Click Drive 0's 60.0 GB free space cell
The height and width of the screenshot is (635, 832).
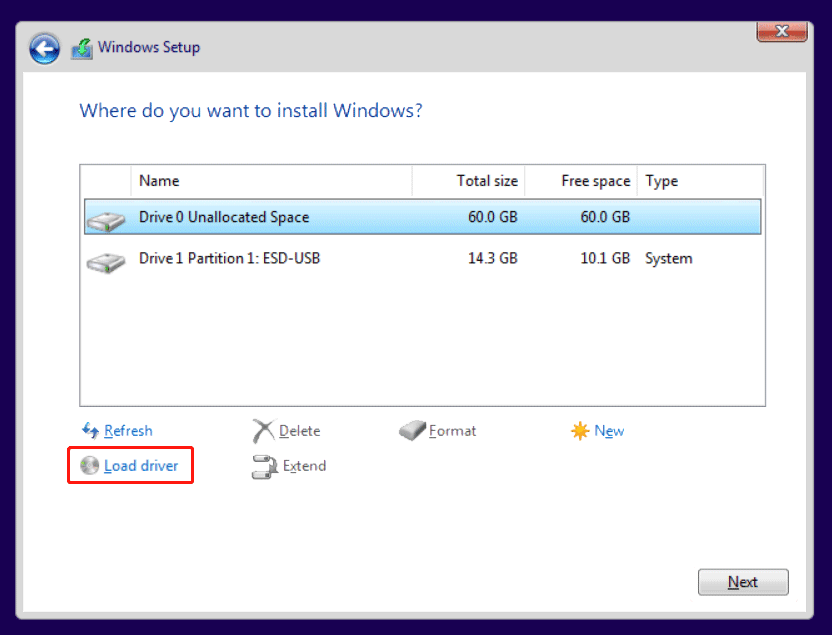pyautogui.click(x=605, y=217)
